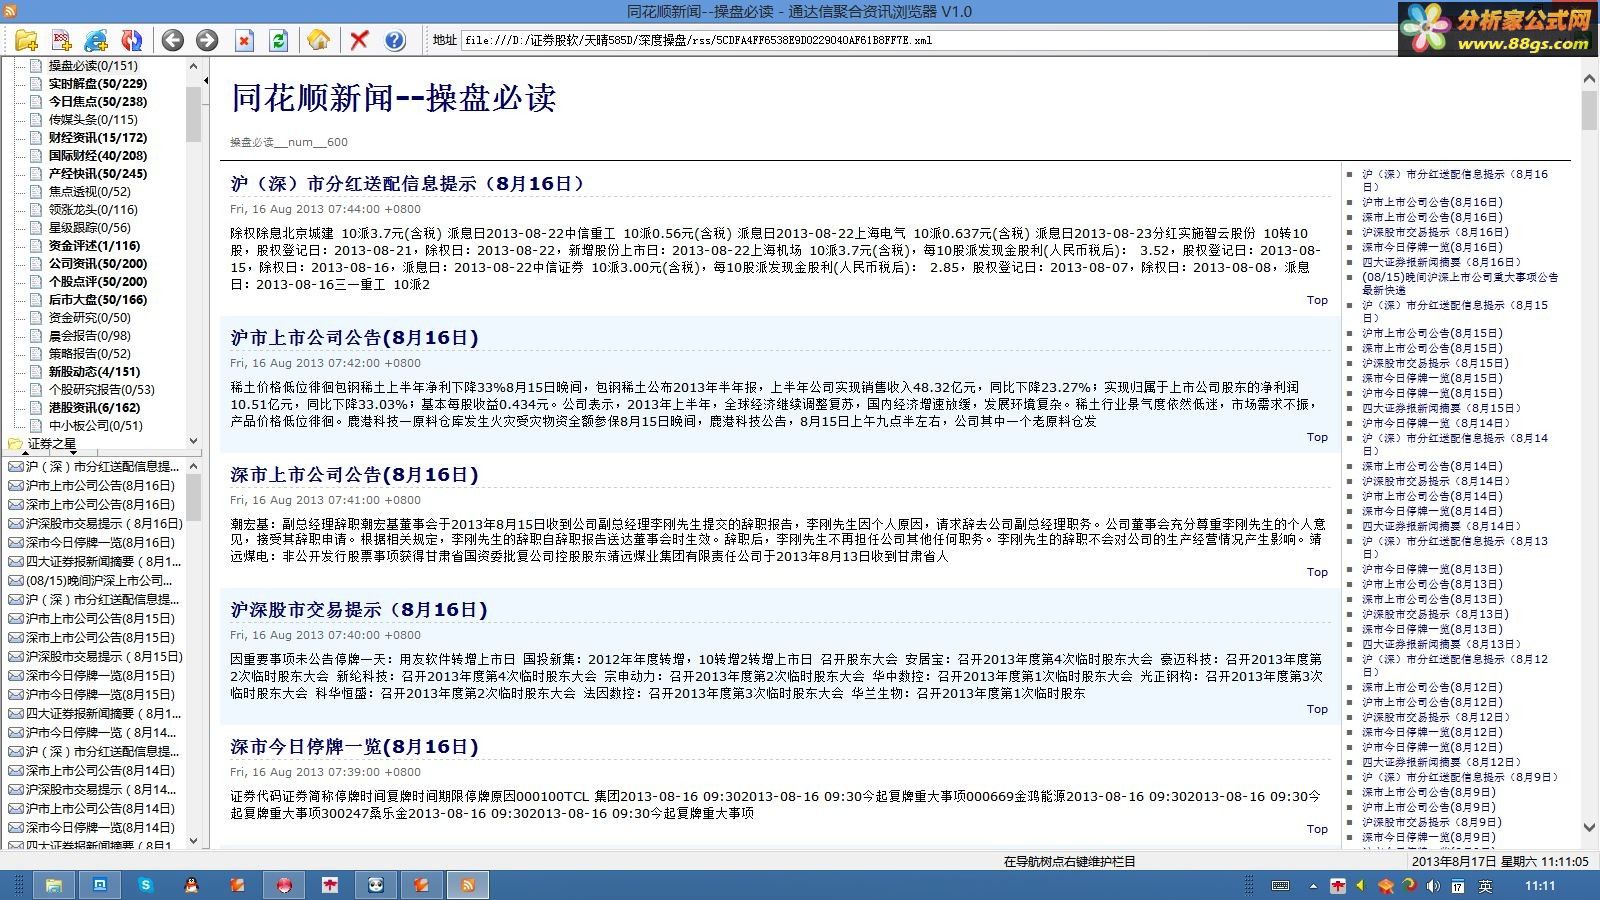This screenshot has width=1600, height=900.
Task: Select 港股资讯(6/162) feed
Action: [x=95, y=408]
